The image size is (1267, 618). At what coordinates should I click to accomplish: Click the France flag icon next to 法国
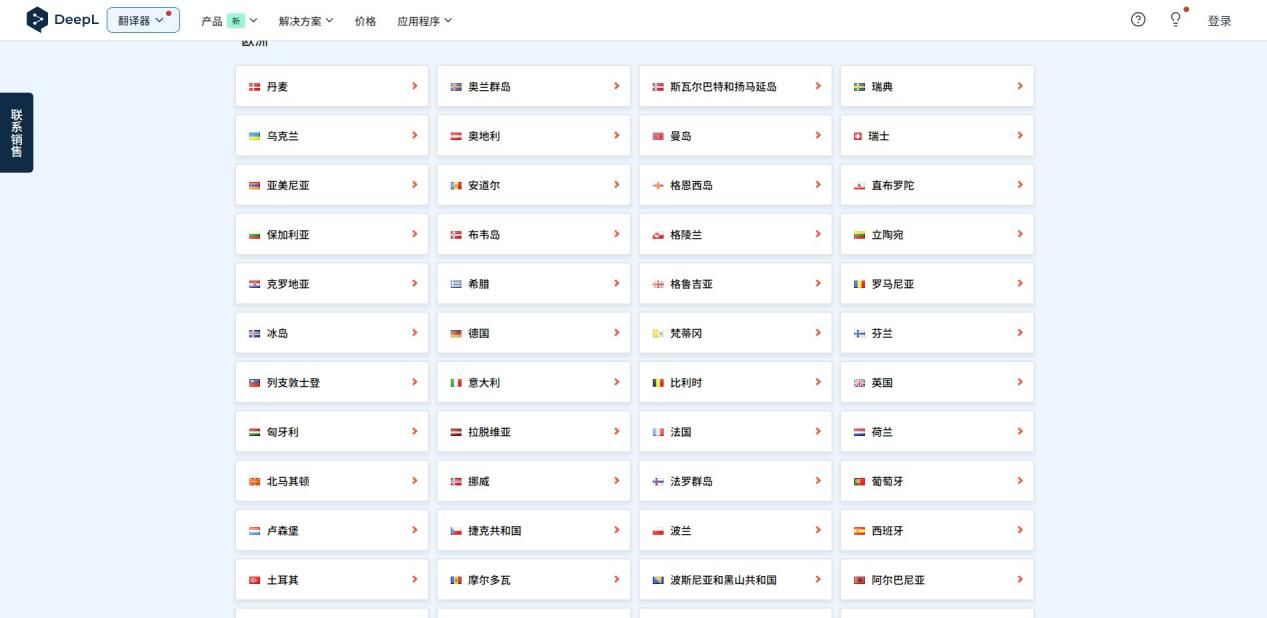click(658, 432)
